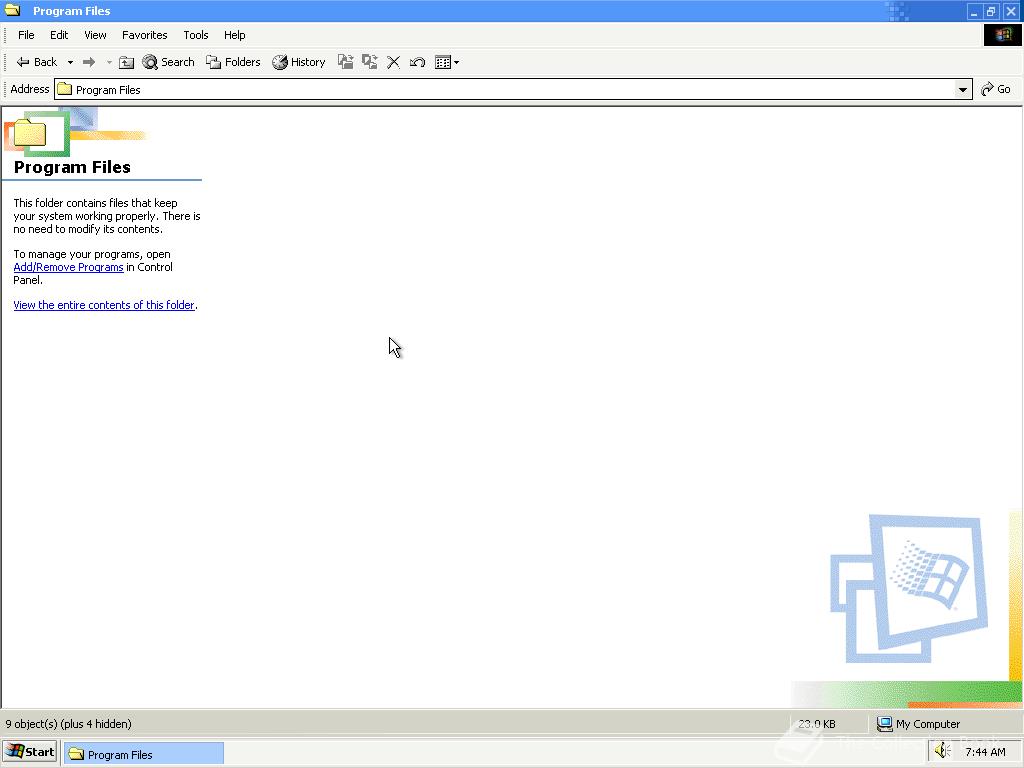This screenshot has width=1024, height=768.
Task: Click into the Address bar field
Action: 513,89
